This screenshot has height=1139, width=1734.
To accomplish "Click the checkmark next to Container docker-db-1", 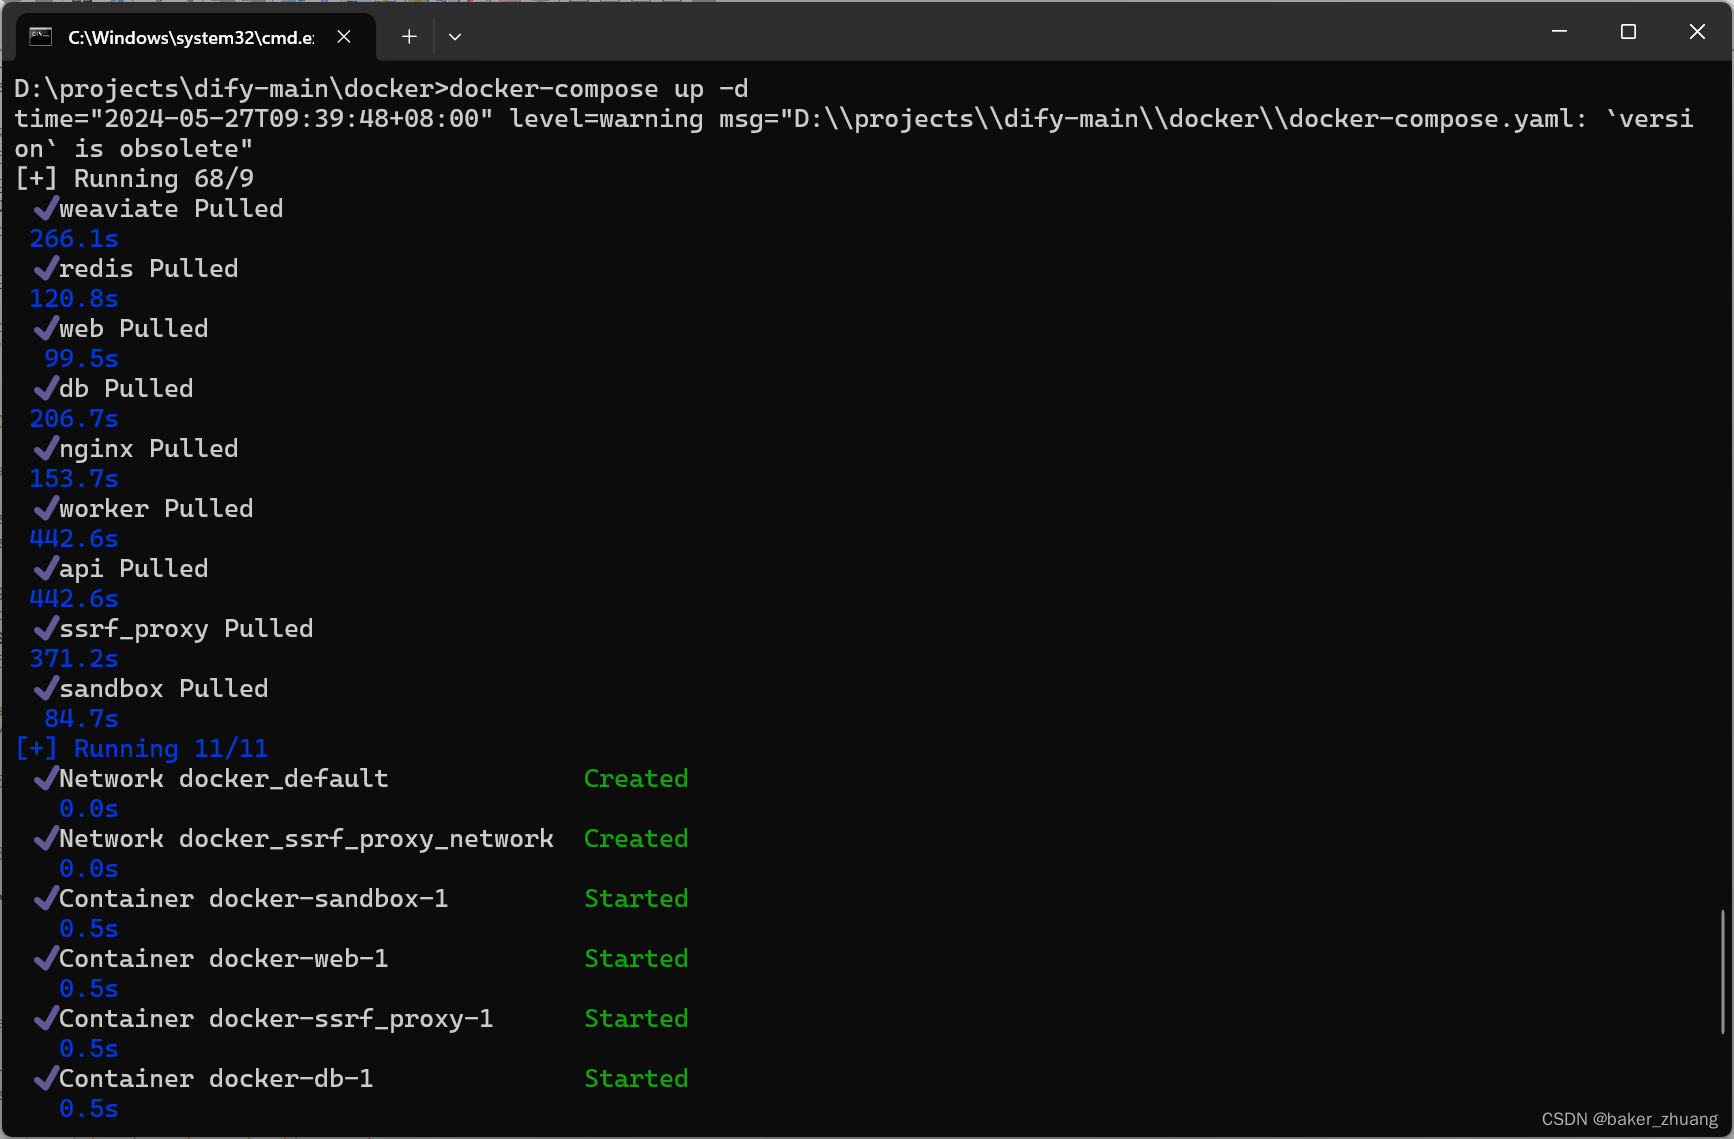I will (x=46, y=1078).
